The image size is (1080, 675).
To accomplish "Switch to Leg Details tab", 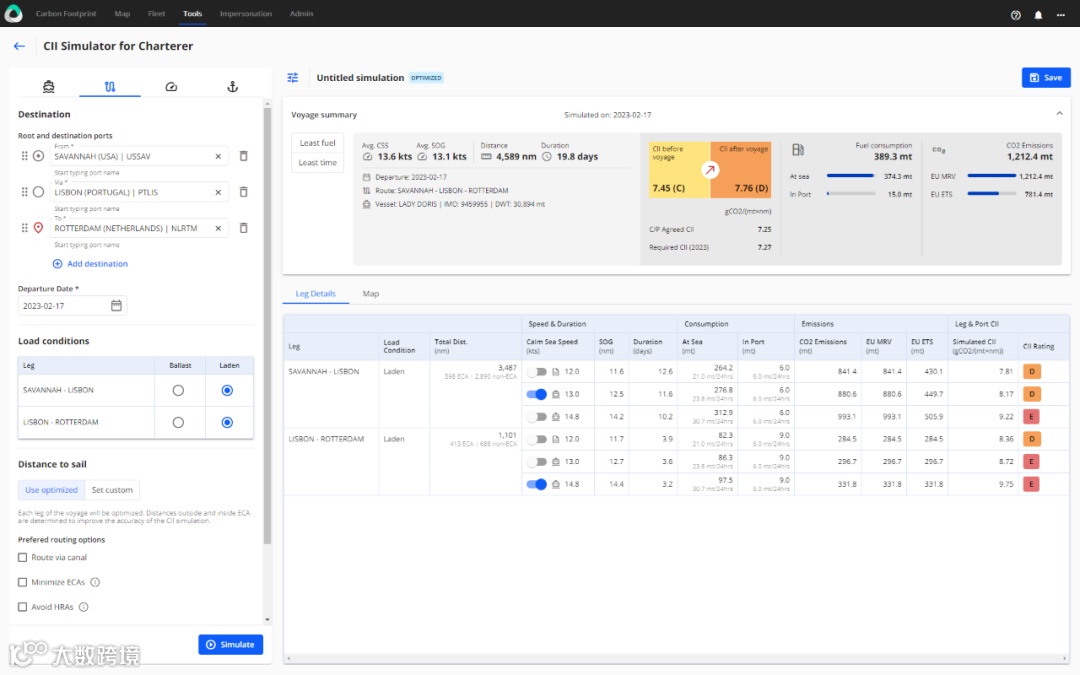I will [315, 293].
